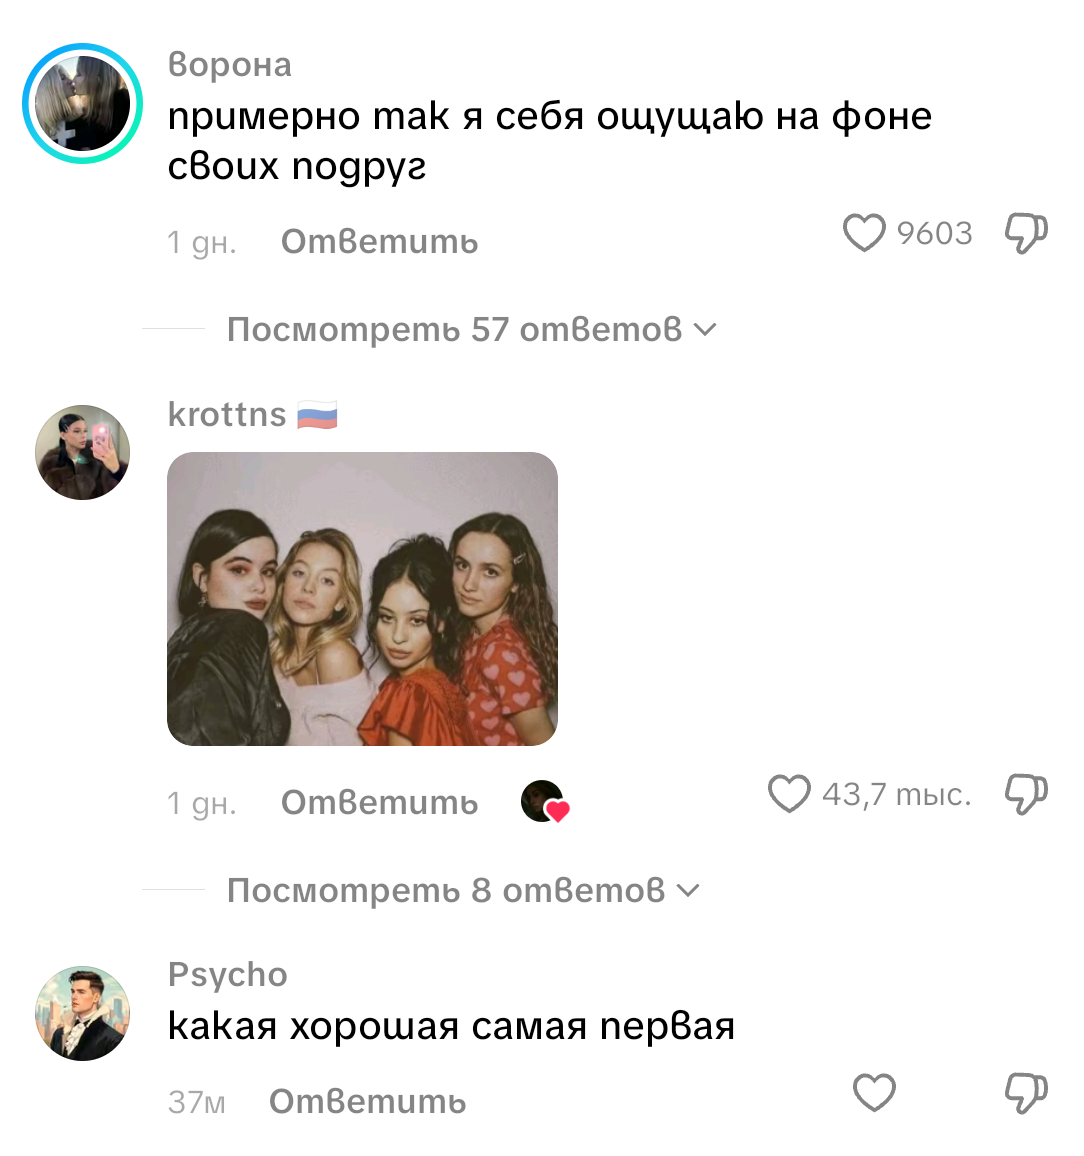Open the creator-liked avatar badge with heart
The height and width of the screenshot is (1156, 1084).
545,801
